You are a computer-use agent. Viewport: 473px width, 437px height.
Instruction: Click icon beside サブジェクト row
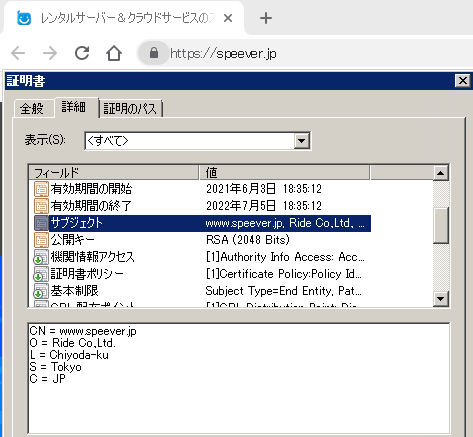coord(41,223)
